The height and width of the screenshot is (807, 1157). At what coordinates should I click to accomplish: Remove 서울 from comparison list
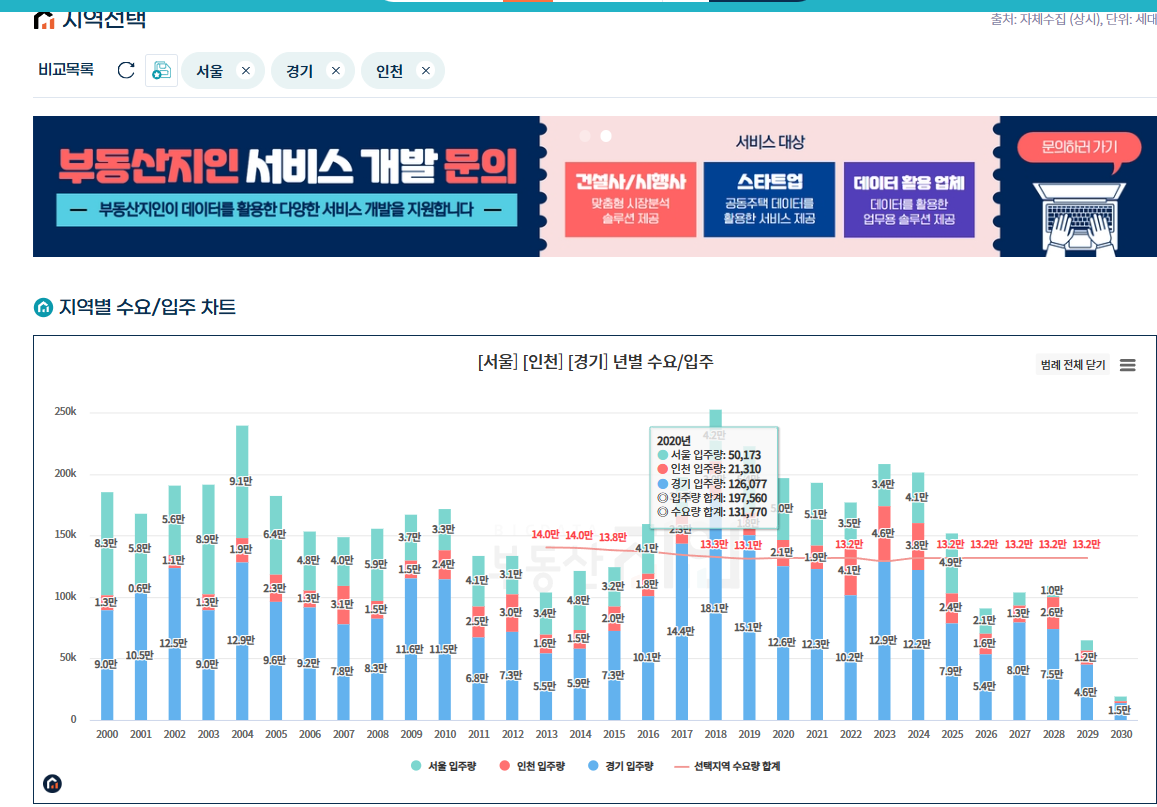[x=246, y=71]
